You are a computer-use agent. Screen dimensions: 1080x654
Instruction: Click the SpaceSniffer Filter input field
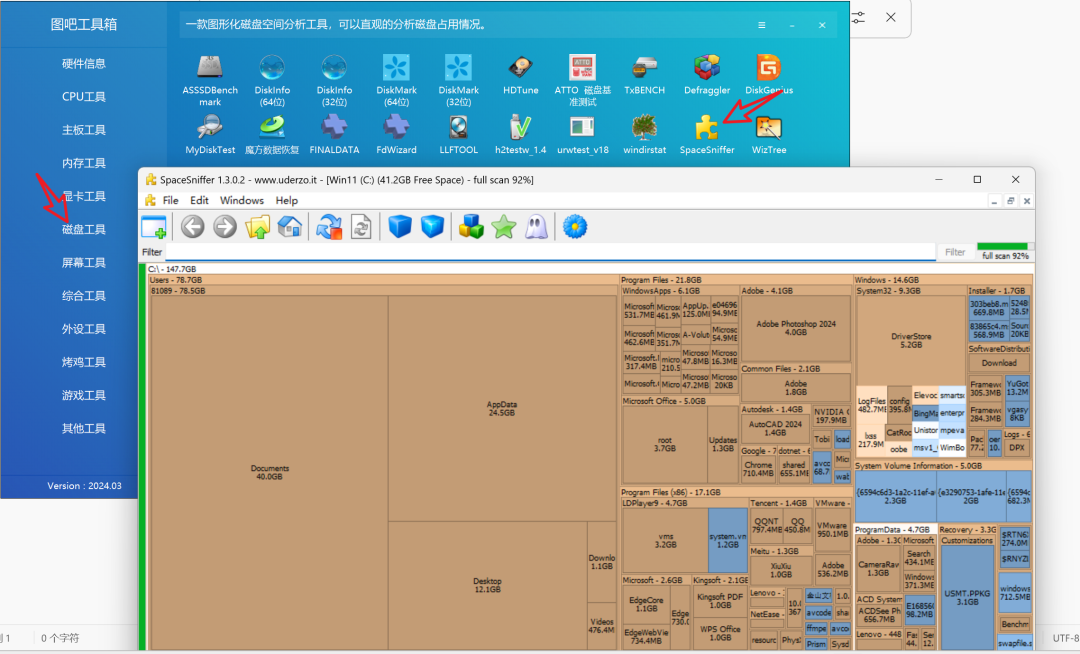pyautogui.click(x=550, y=252)
